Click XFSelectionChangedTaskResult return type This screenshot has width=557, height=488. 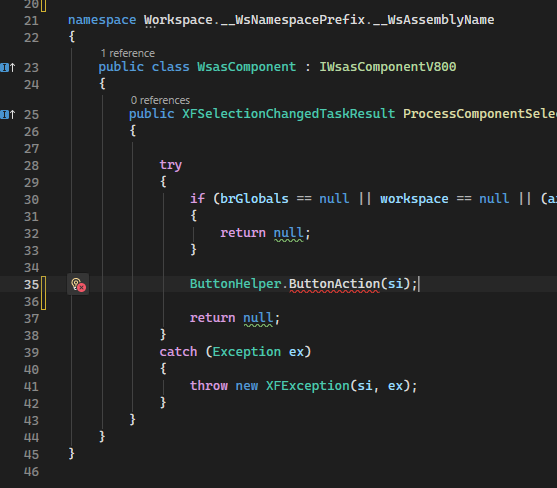point(288,114)
